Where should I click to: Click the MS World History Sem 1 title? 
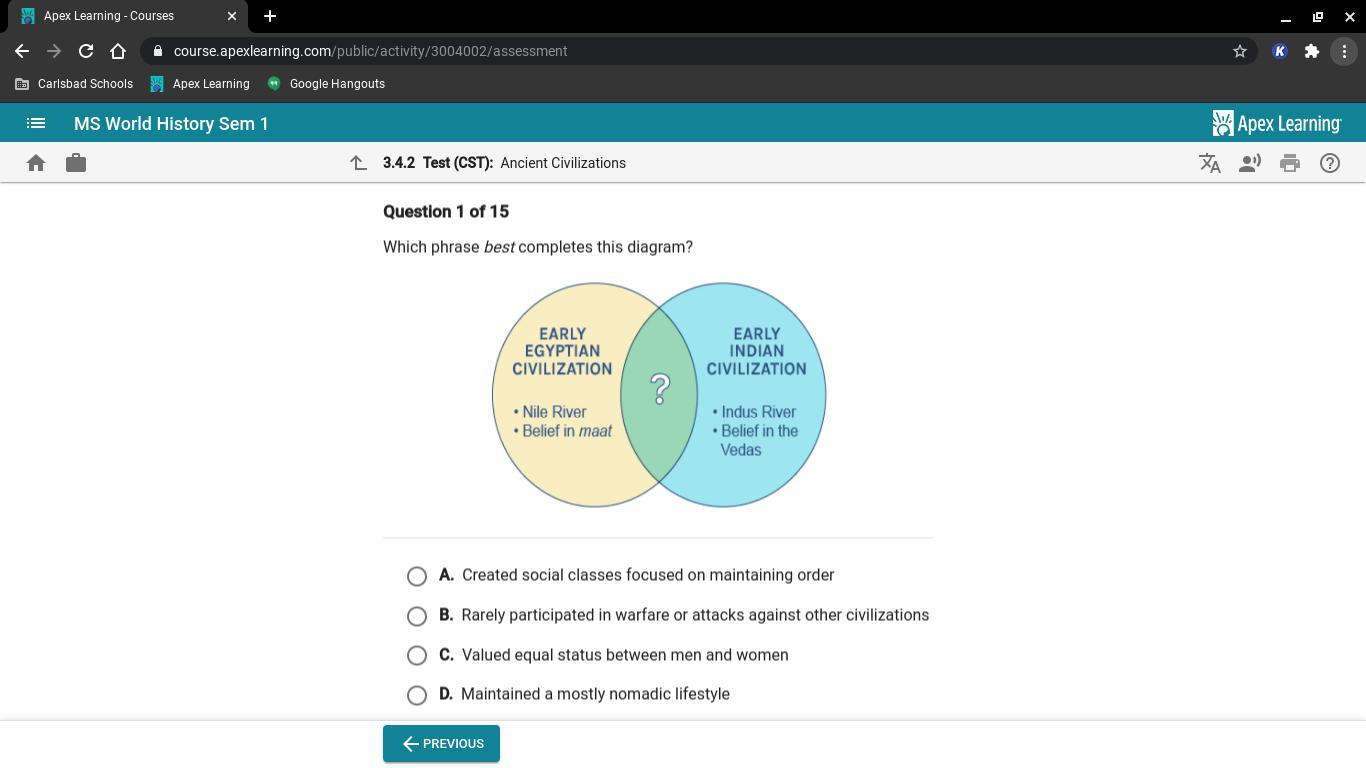[x=171, y=124]
